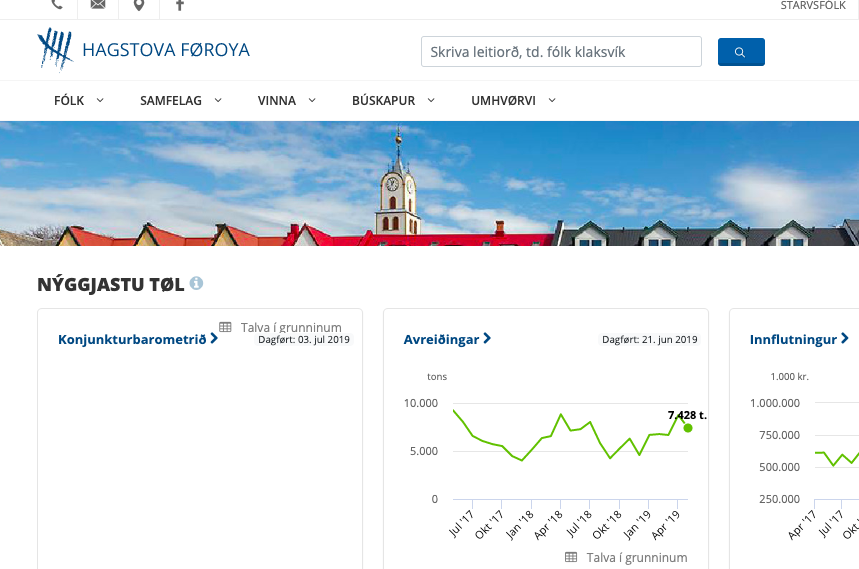Focus the Skriva leitiorð search field

(x=561, y=52)
